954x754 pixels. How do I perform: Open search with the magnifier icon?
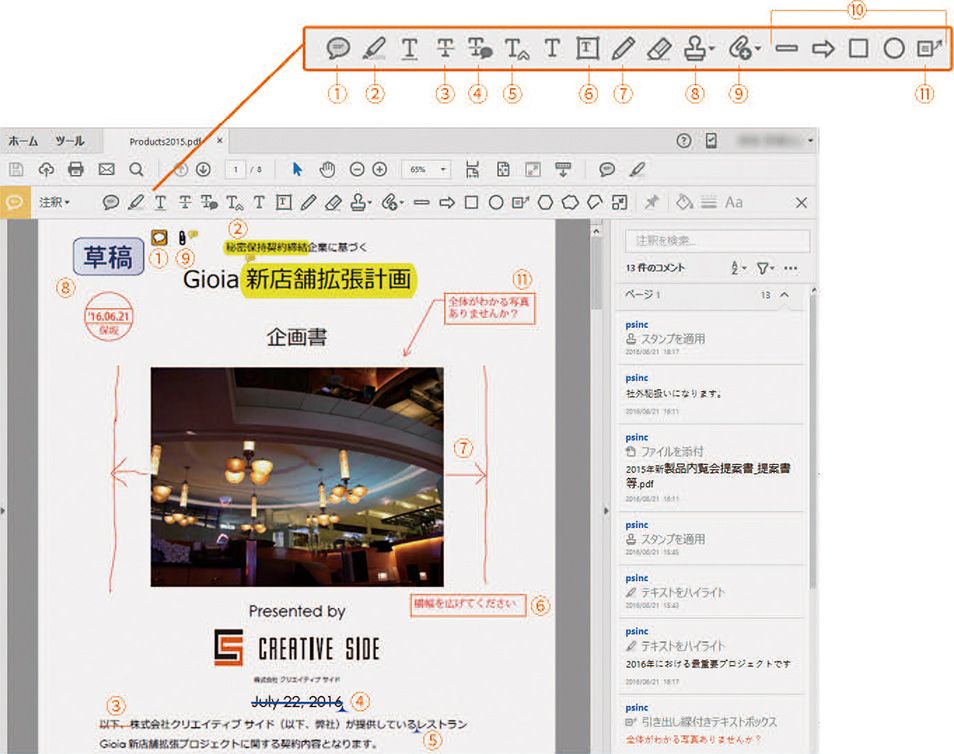[x=137, y=169]
